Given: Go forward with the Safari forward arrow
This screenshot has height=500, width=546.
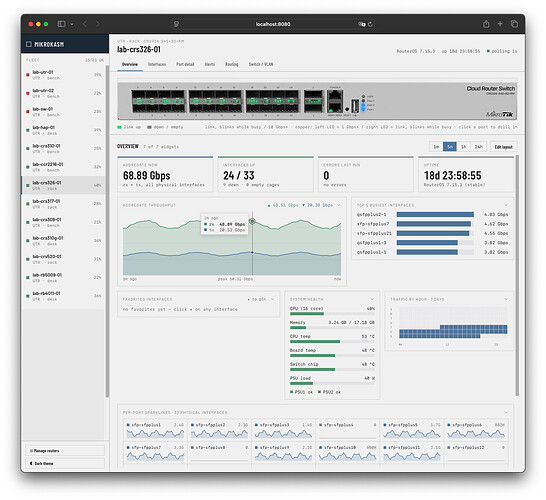Looking at the screenshot, I should [x=98, y=24].
